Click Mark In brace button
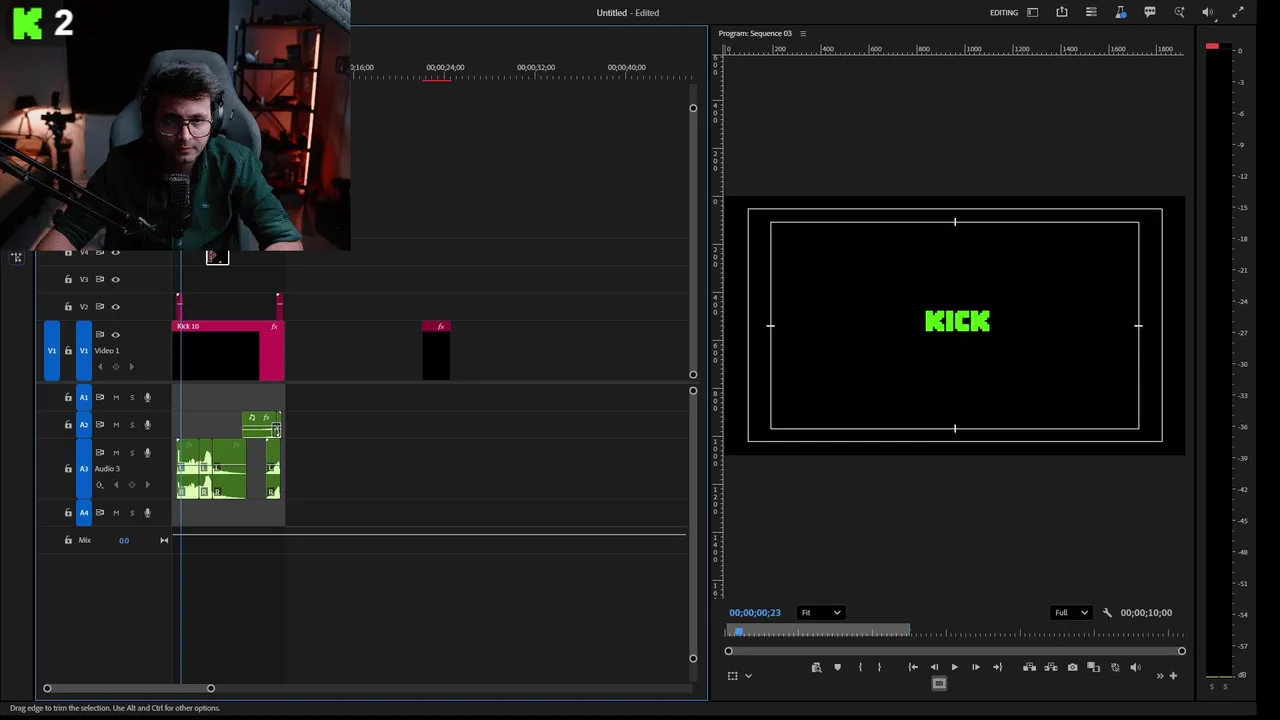The height and width of the screenshot is (720, 1280). (x=860, y=667)
